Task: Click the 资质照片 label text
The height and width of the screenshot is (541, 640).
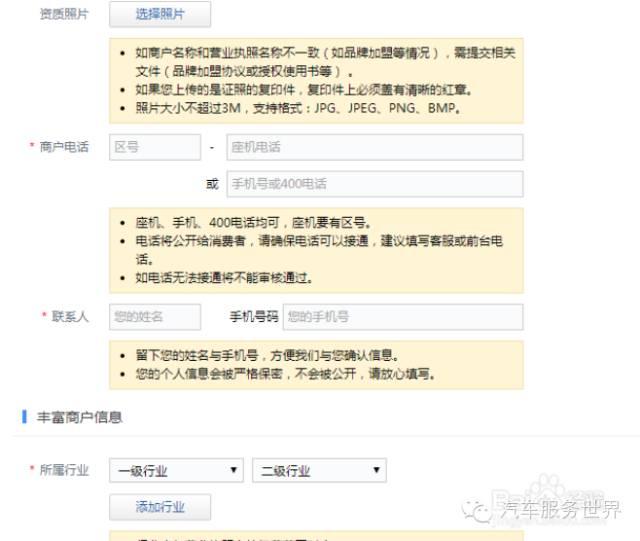Action: (64, 14)
